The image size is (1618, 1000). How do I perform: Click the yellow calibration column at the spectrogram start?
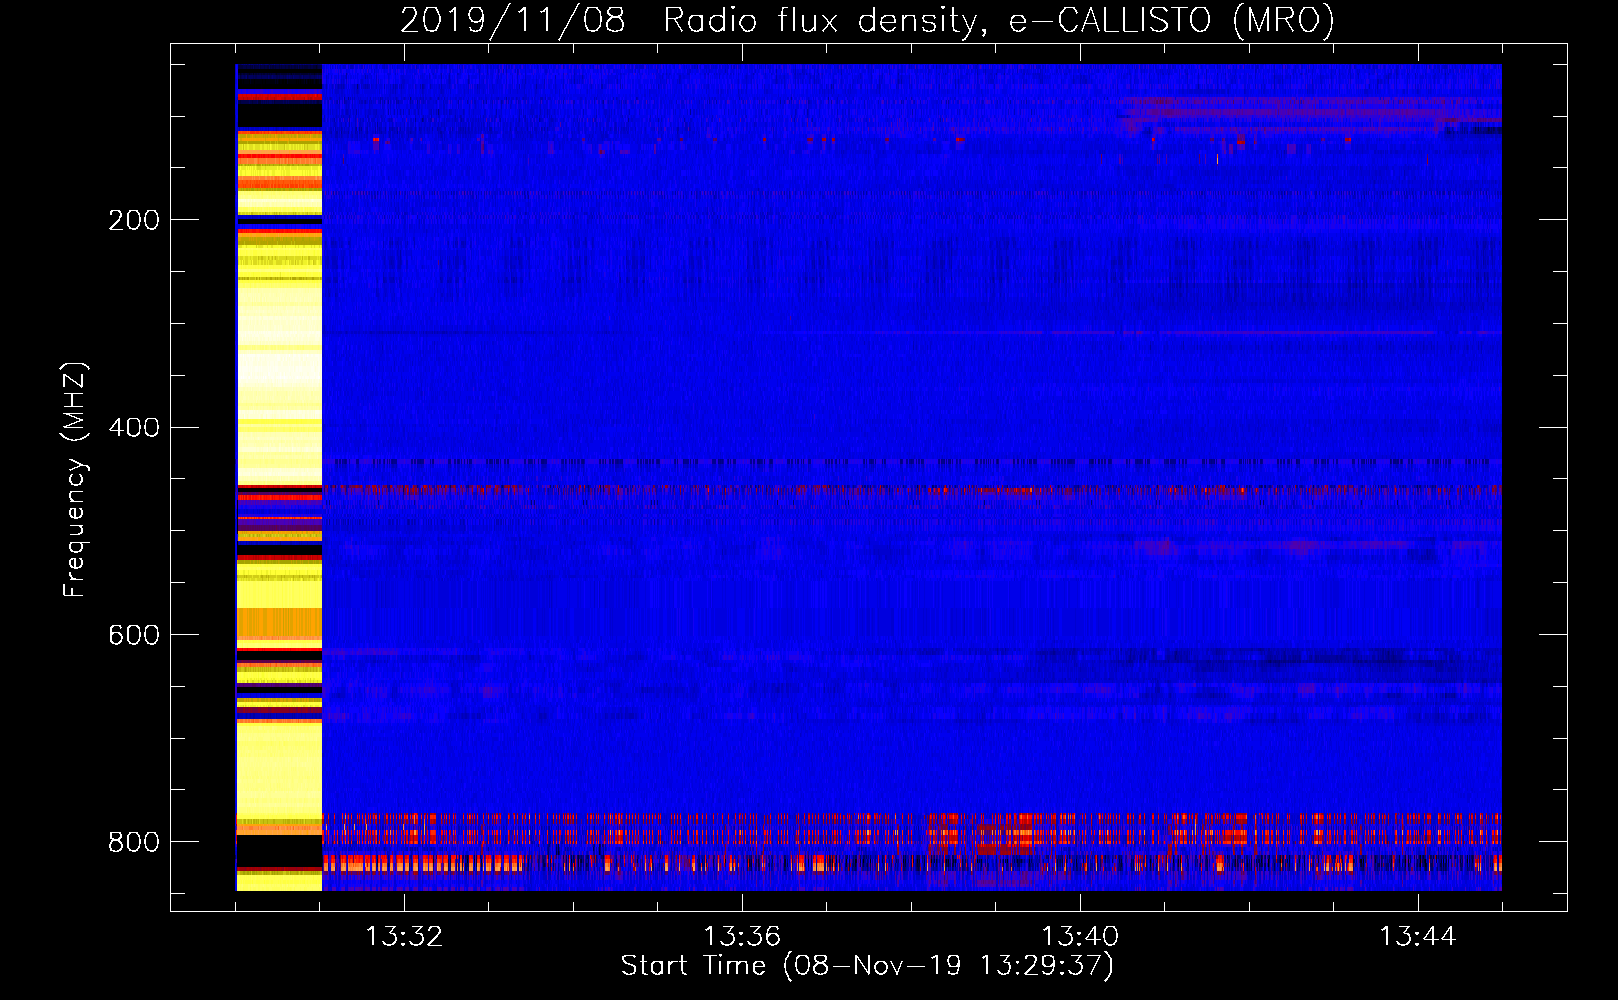pos(279,477)
